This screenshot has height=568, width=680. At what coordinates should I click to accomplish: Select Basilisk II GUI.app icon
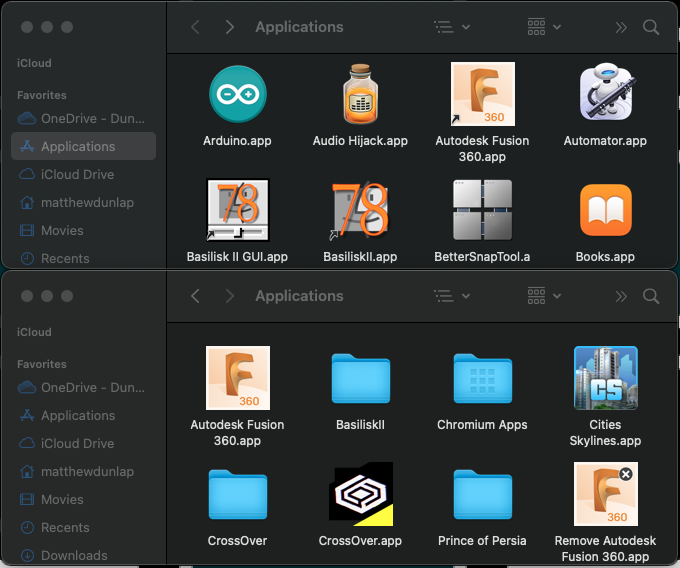pyautogui.click(x=238, y=210)
